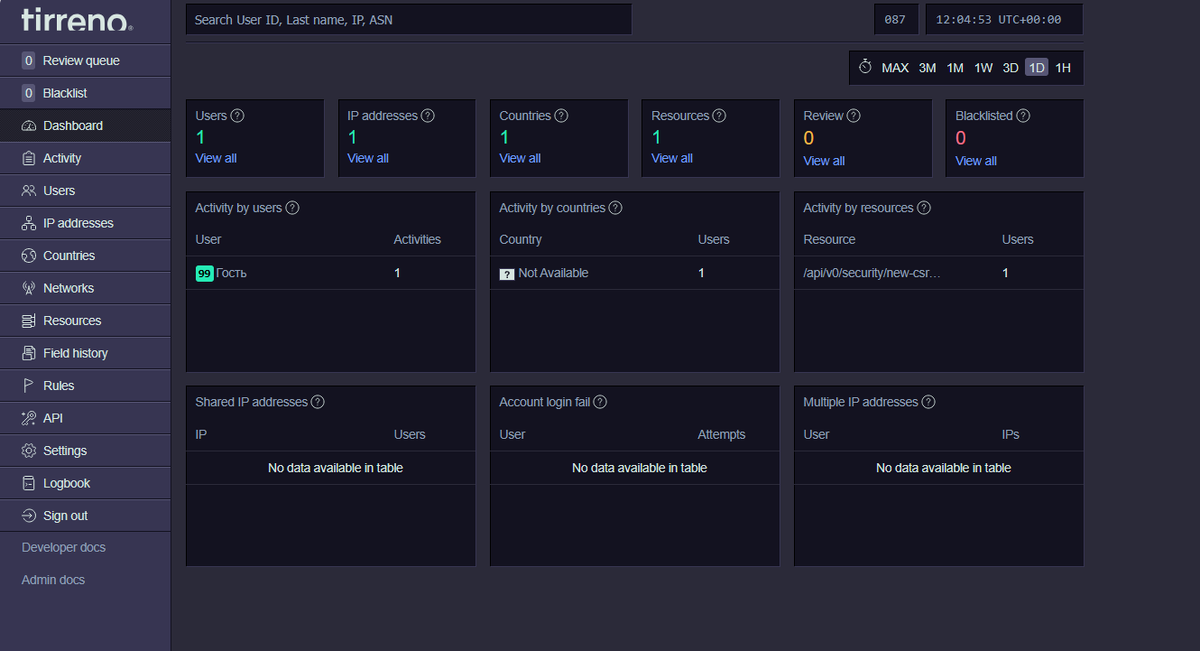Click View all under Users

coord(216,158)
